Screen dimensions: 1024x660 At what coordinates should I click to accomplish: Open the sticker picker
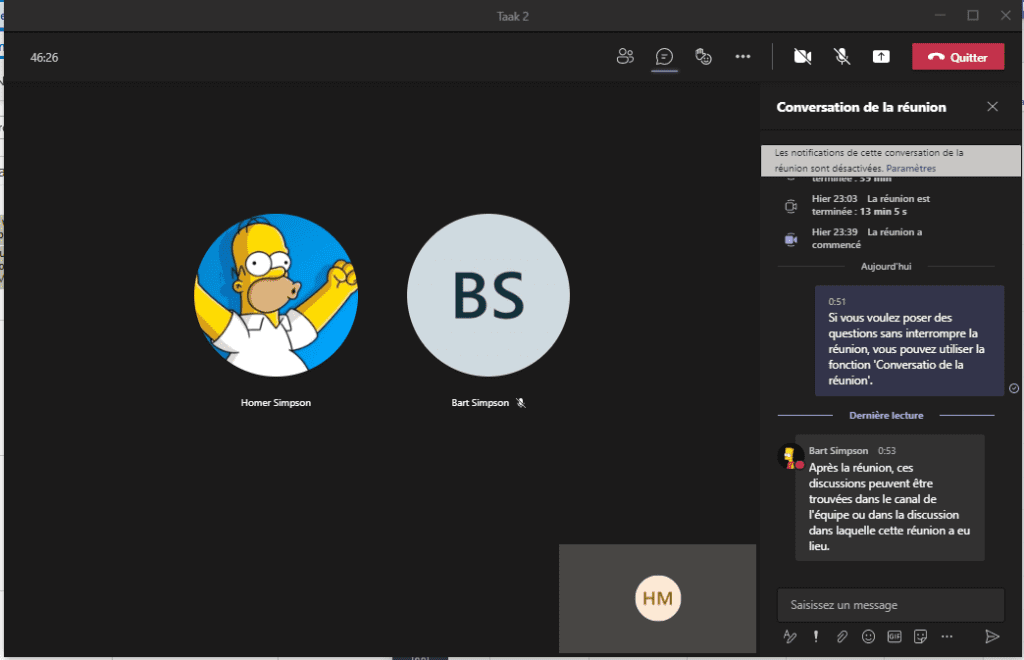(920, 636)
